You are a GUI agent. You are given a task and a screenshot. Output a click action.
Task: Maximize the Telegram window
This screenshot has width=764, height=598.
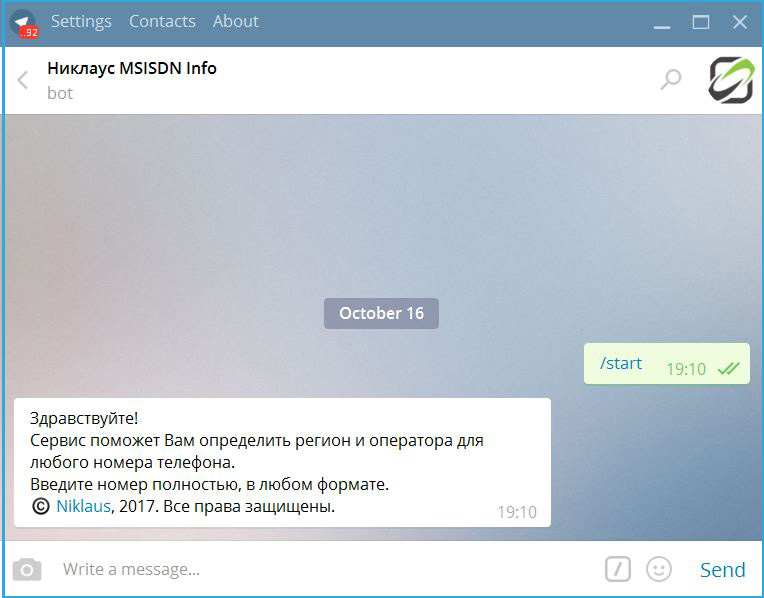click(701, 22)
